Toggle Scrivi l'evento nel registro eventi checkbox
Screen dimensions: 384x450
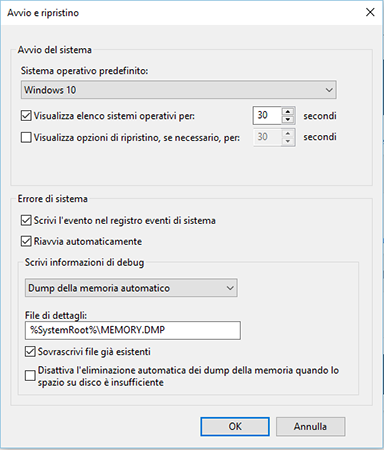point(26,220)
